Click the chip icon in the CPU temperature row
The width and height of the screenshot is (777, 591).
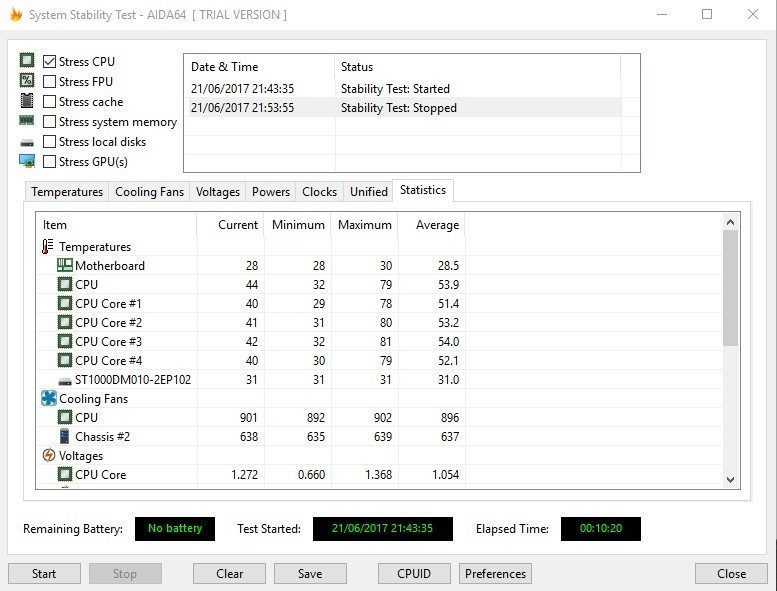(64, 284)
